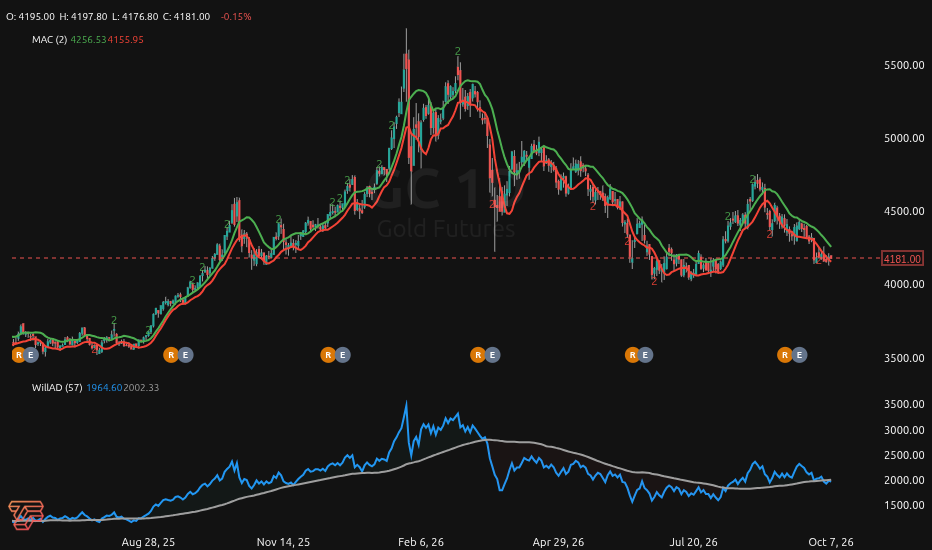Click the Oct 7, 26 date label

click(x=831, y=542)
